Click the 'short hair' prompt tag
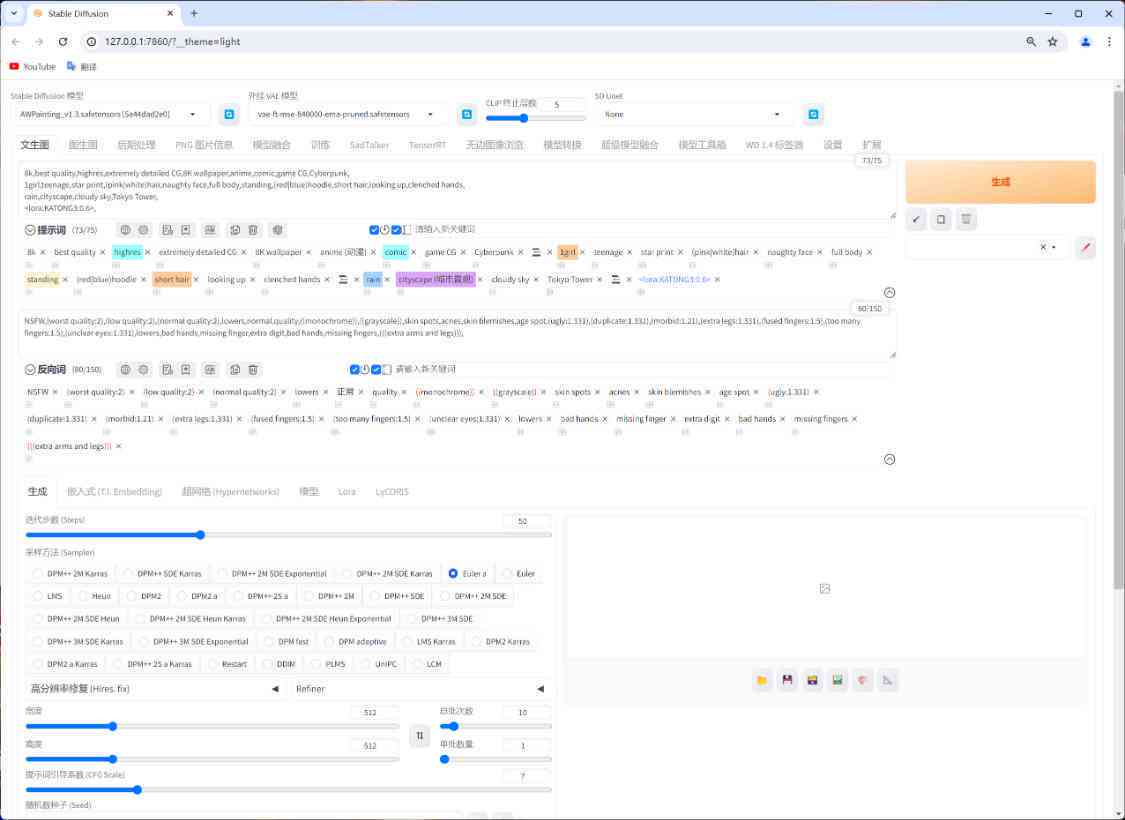 click(172, 280)
